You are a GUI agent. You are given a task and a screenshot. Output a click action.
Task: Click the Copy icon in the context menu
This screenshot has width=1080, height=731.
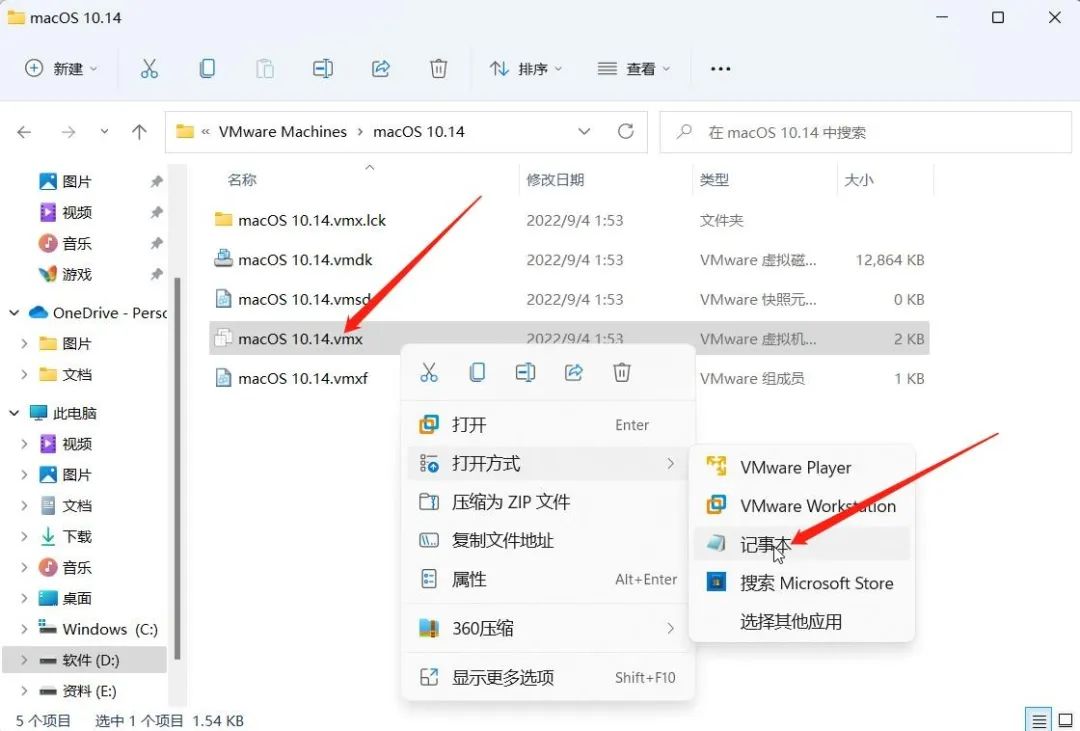[477, 373]
